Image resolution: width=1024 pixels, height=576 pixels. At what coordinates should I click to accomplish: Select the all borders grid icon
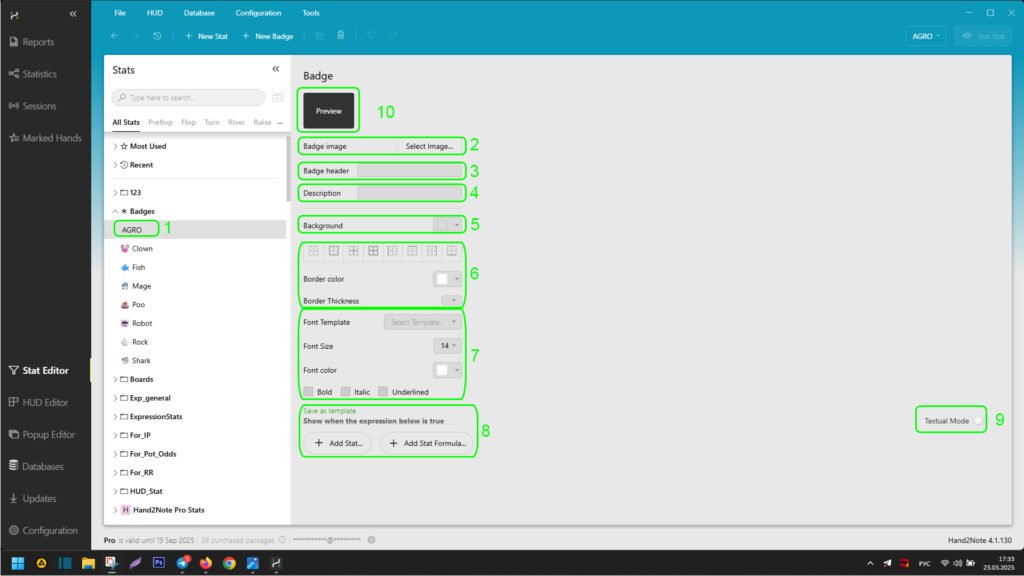[x=373, y=251]
